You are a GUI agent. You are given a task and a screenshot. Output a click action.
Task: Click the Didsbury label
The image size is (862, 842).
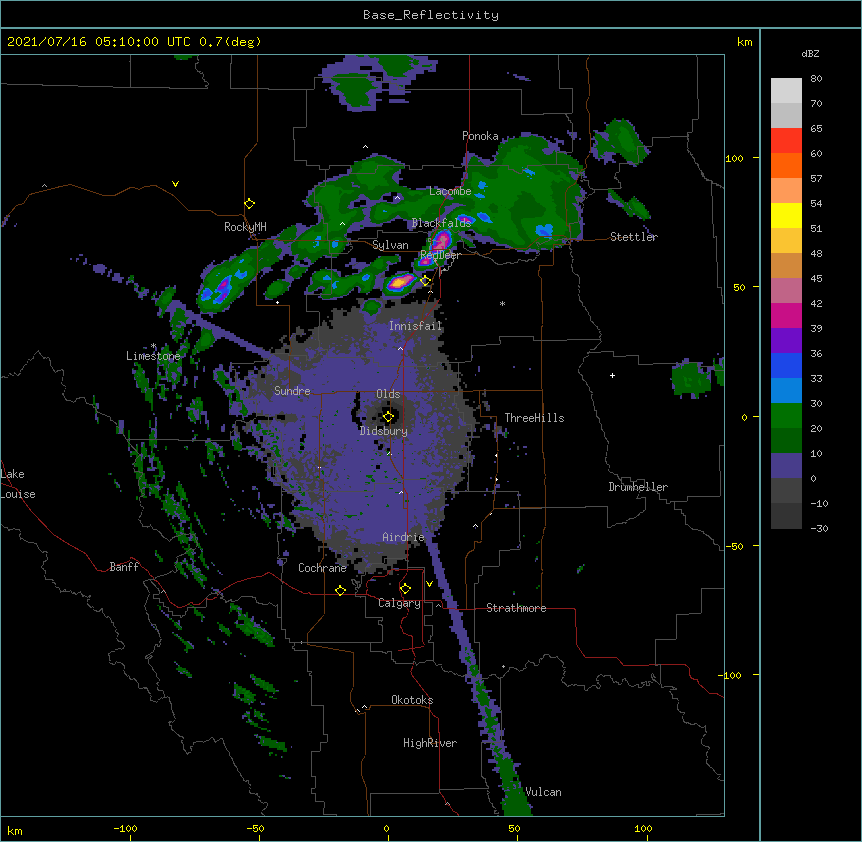(384, 431)
